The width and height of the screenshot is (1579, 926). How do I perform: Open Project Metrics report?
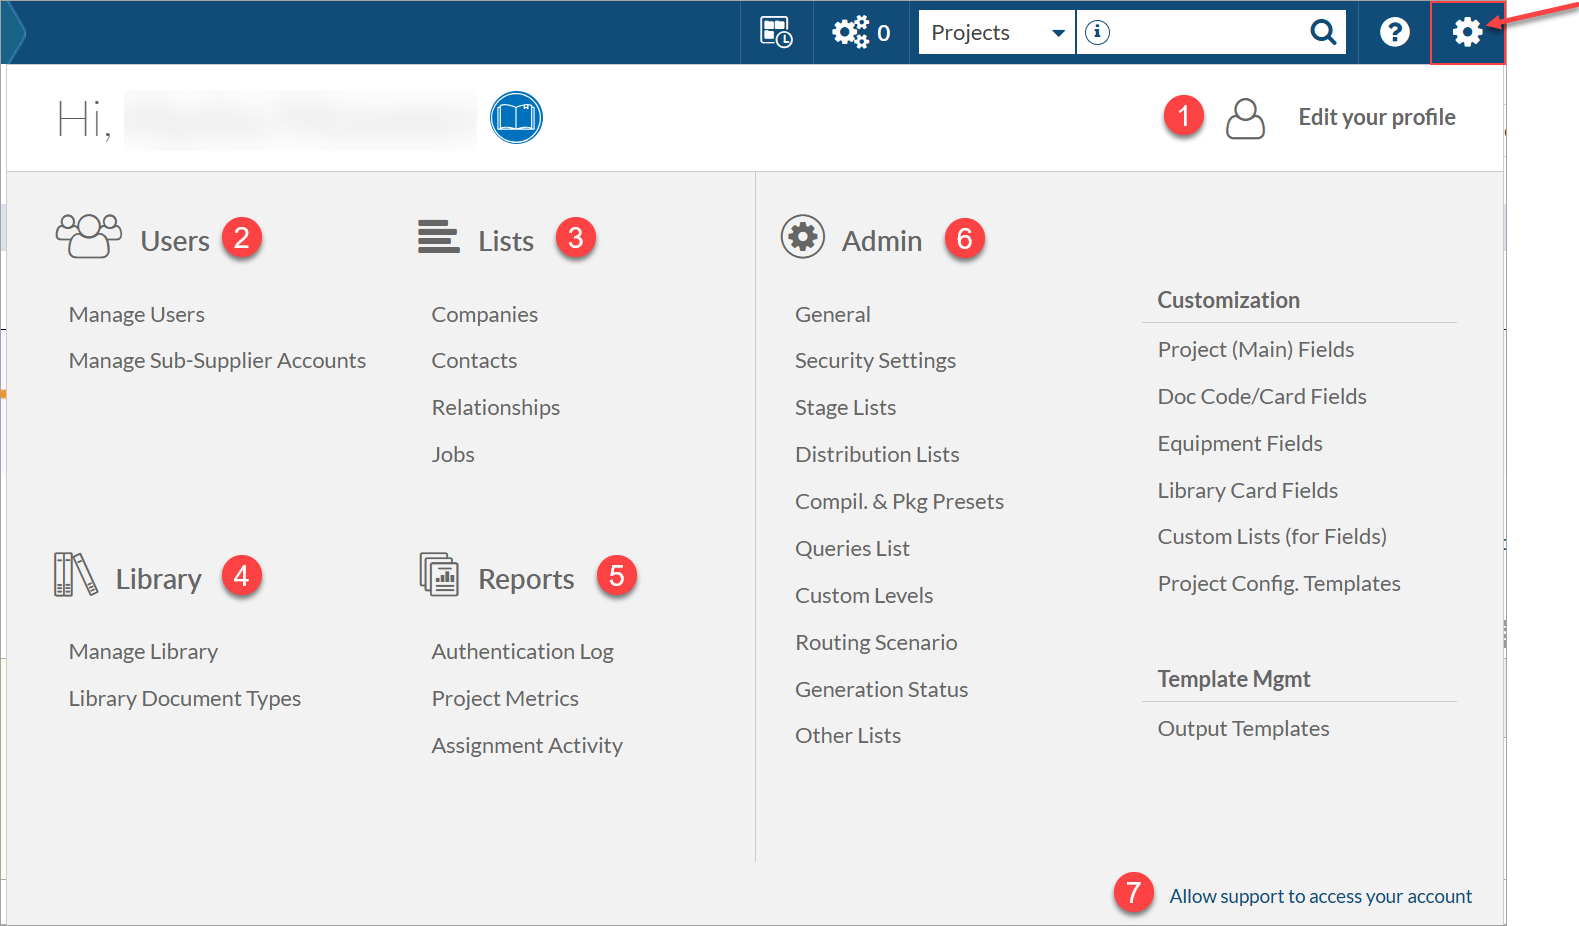tap(505, 699)
